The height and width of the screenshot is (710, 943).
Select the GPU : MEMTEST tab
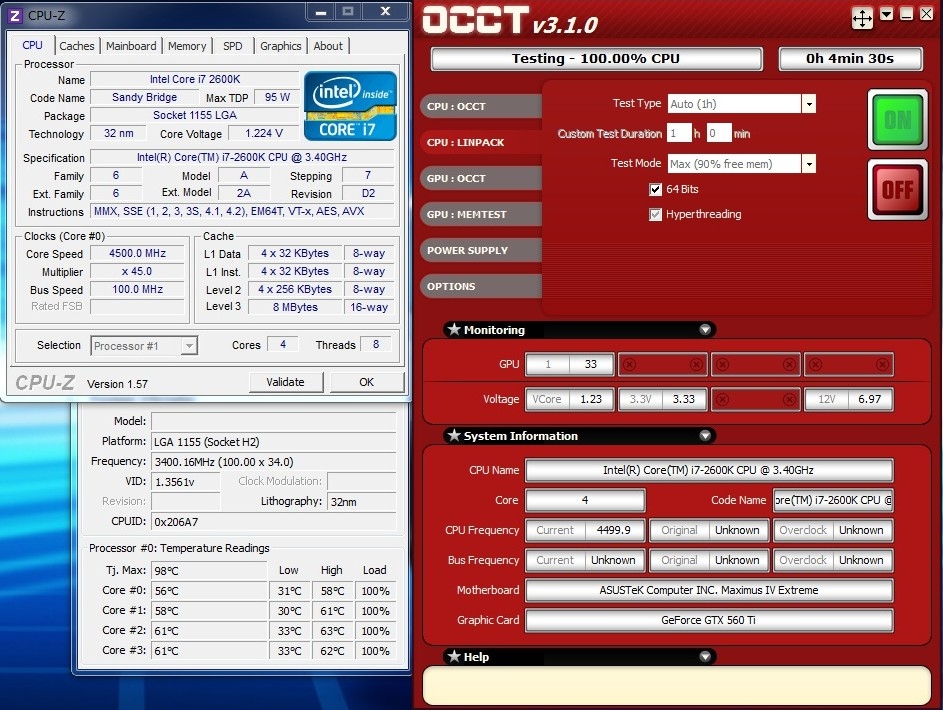click(x=481, y=215)
